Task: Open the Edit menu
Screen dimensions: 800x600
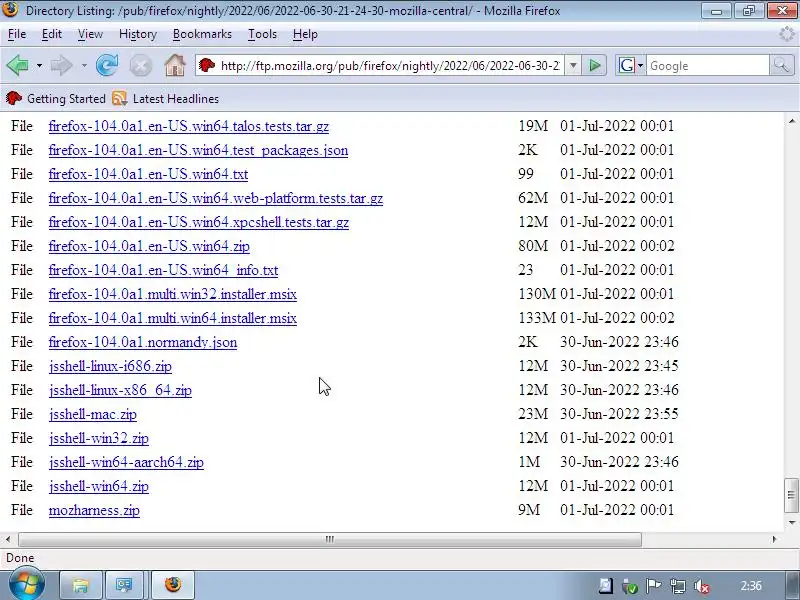Action: [52, 34]
